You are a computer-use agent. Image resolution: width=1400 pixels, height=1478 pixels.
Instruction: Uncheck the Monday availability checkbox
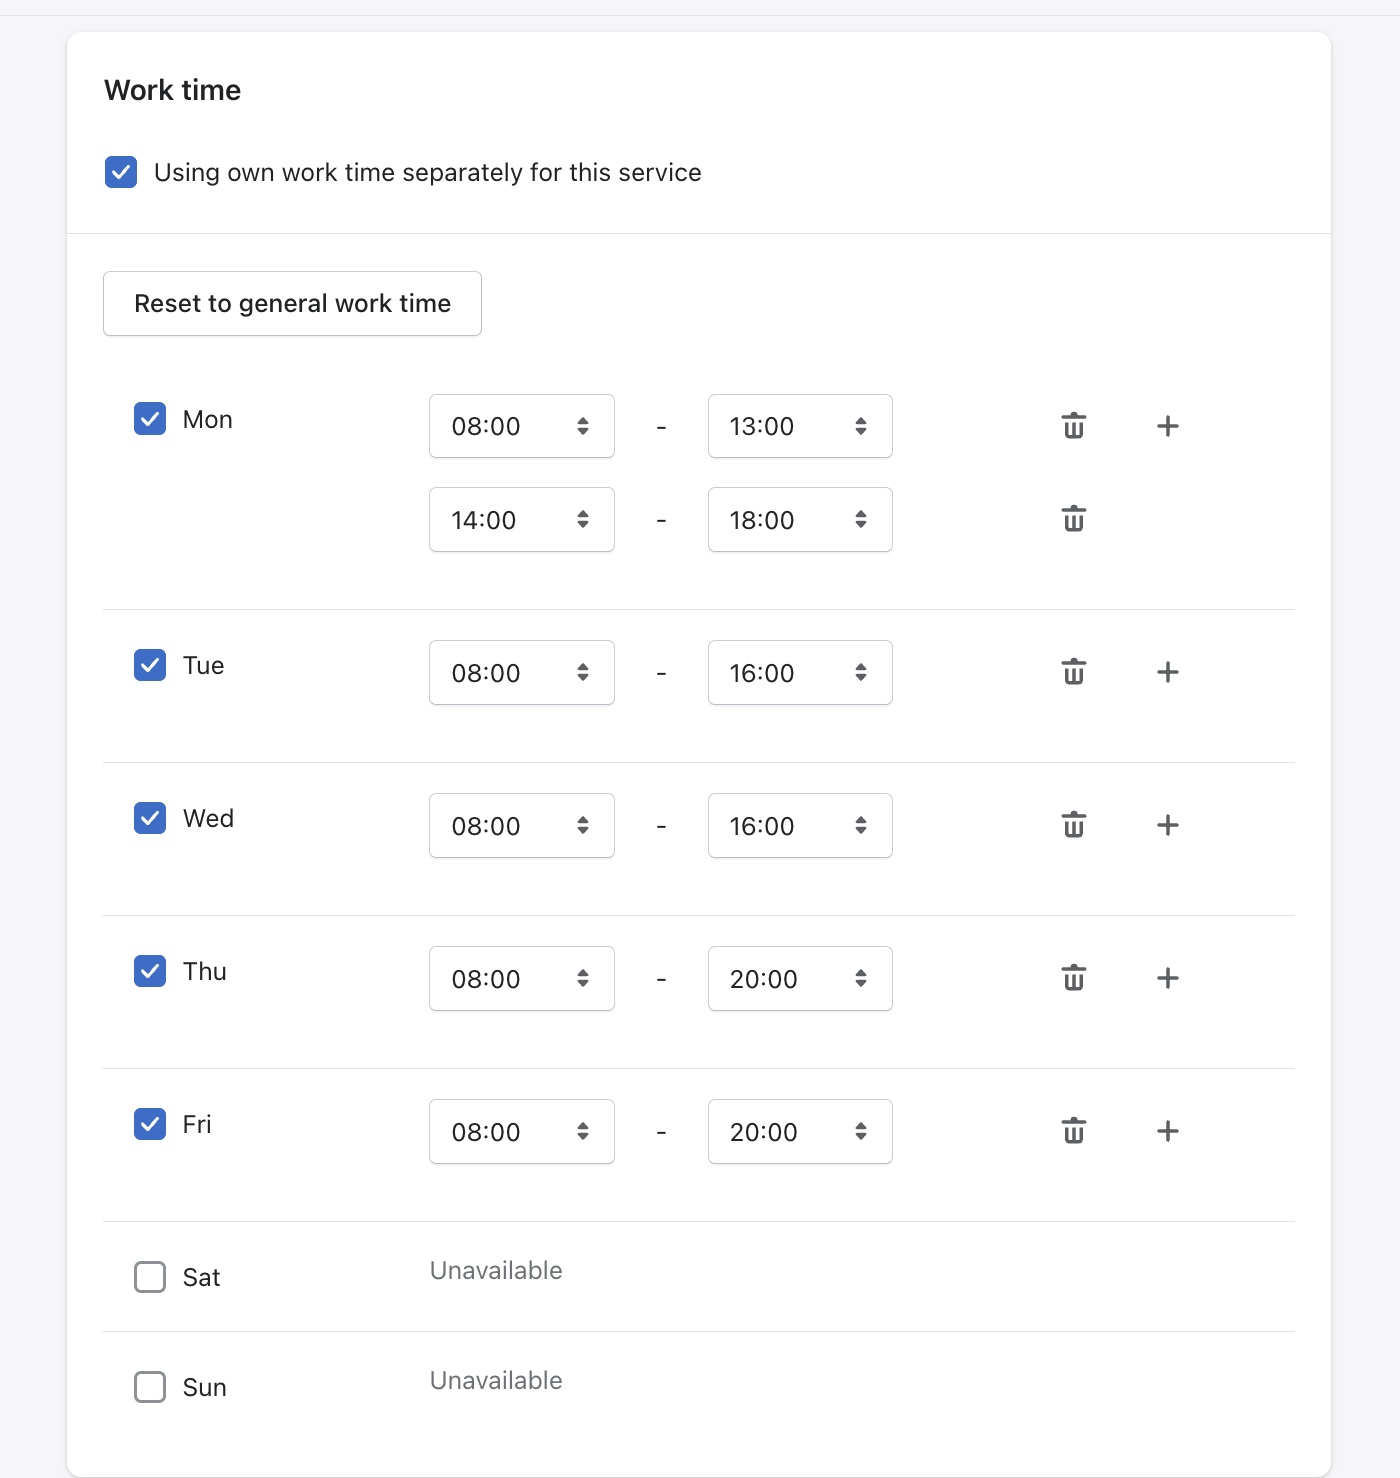click(x=149, y=419)
